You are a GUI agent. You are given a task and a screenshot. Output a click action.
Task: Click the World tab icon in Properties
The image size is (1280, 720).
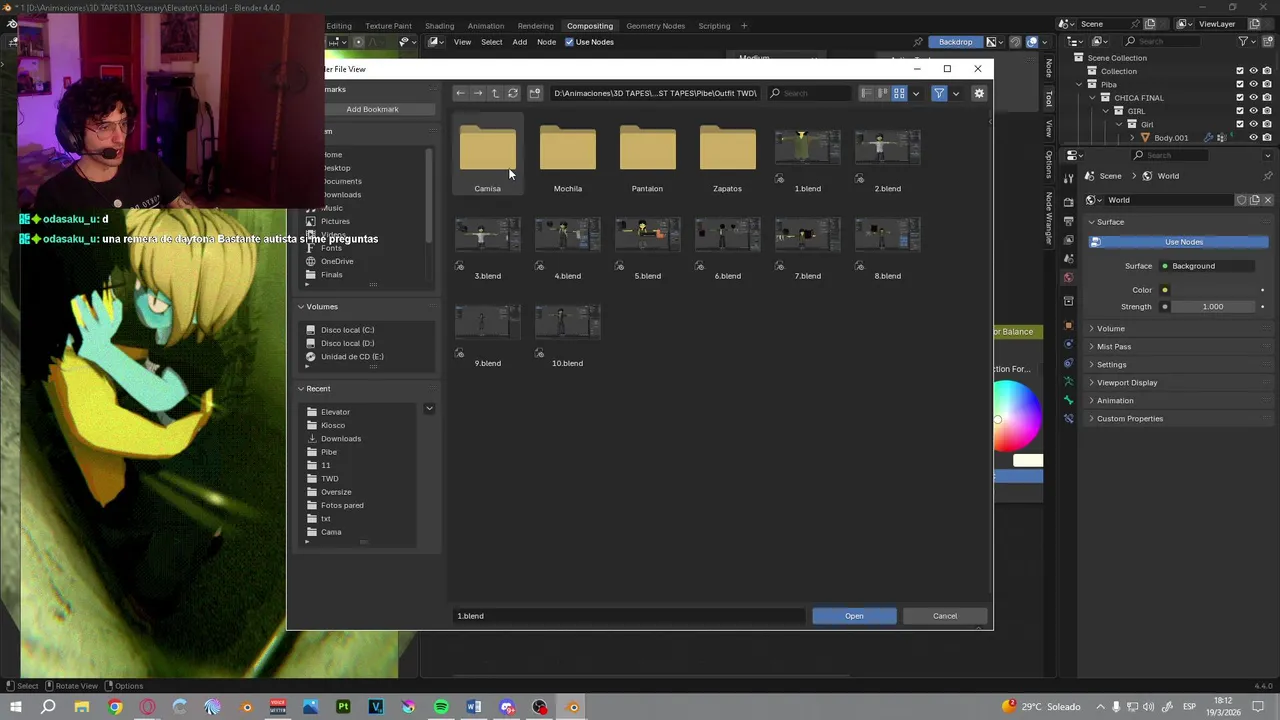pyautogui.click(x=1069, y=278)
